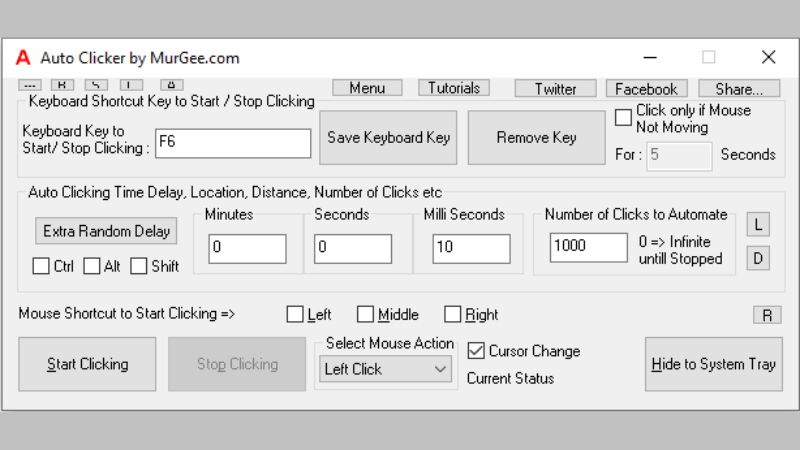Toggle the Ctrl modifier checkbox

point(41,266)
